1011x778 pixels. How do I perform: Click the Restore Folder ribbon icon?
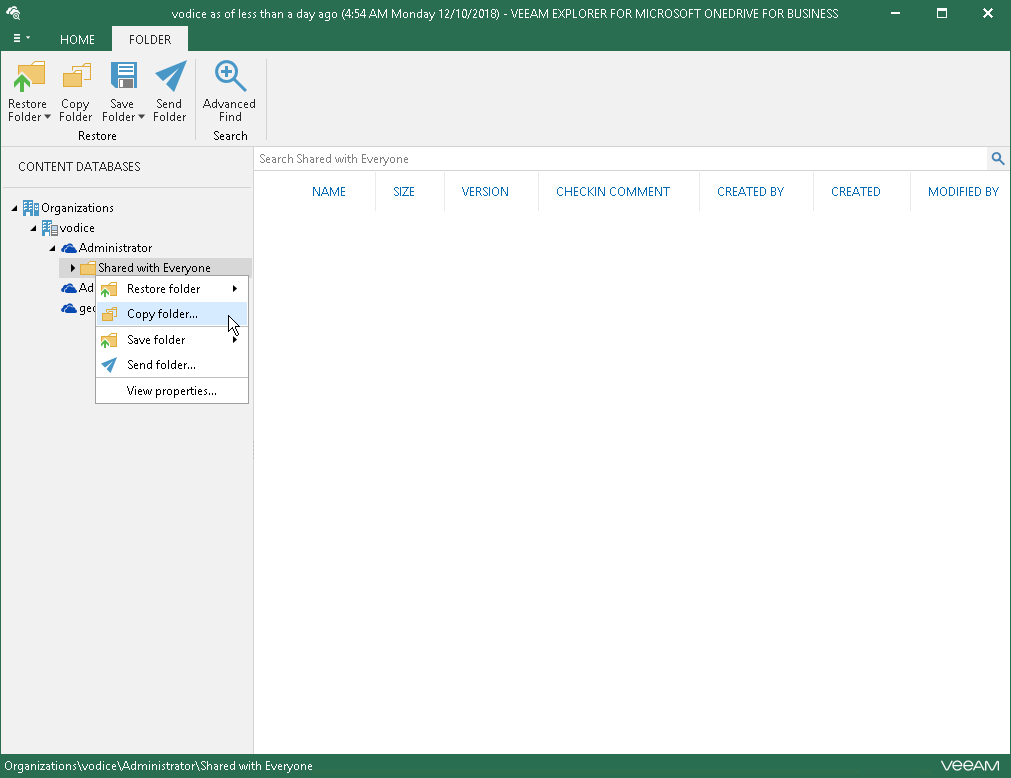28,77
